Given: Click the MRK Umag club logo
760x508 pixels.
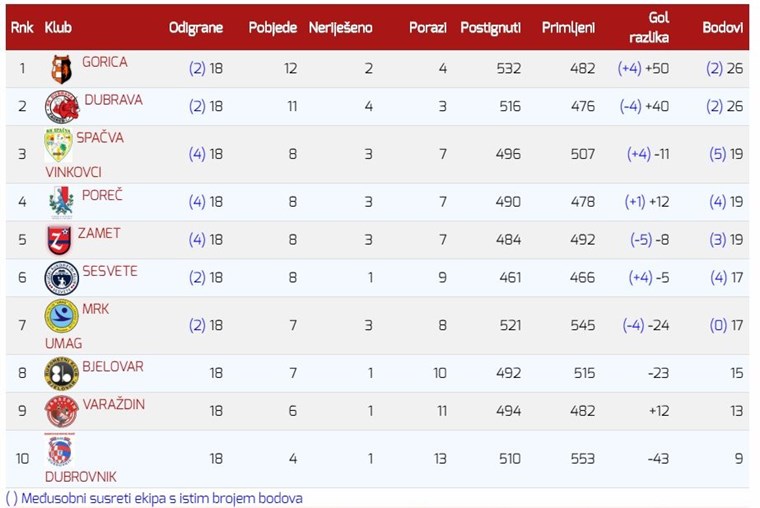Looking at the screenshot, I should pos(61,316).
